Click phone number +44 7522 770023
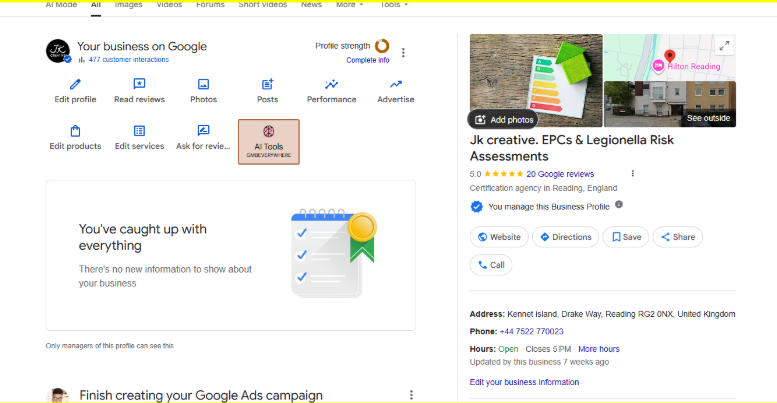The image size is (777, 403). (531, 331)
